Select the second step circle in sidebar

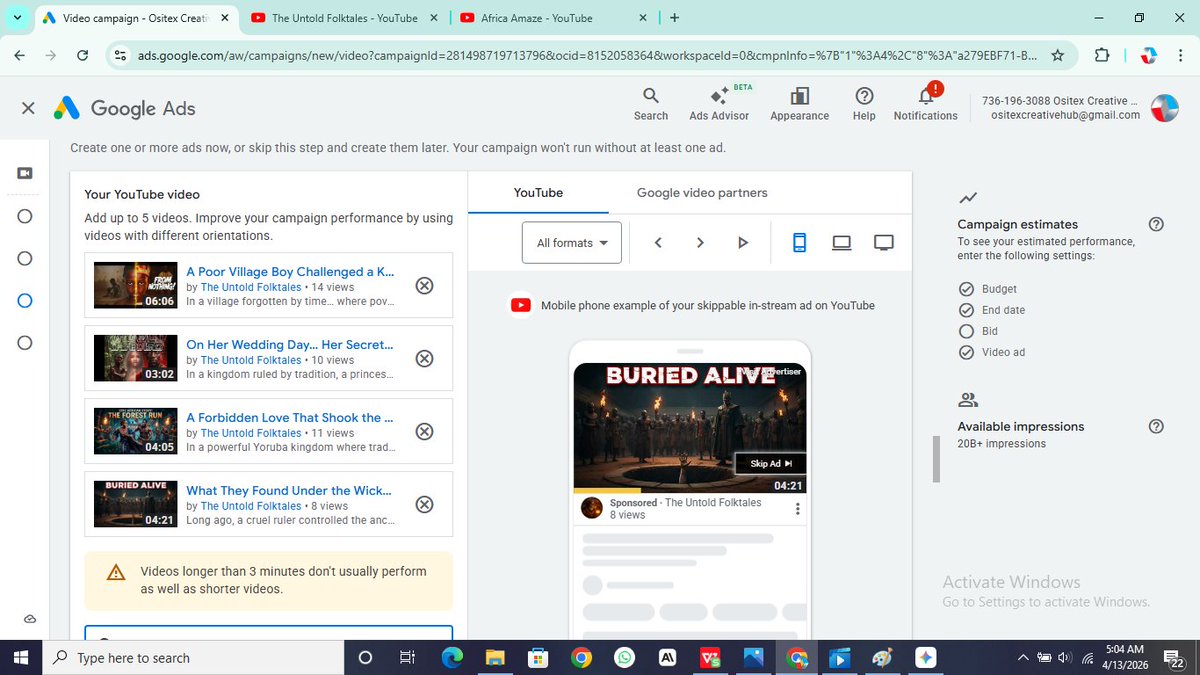pos(26,258)
